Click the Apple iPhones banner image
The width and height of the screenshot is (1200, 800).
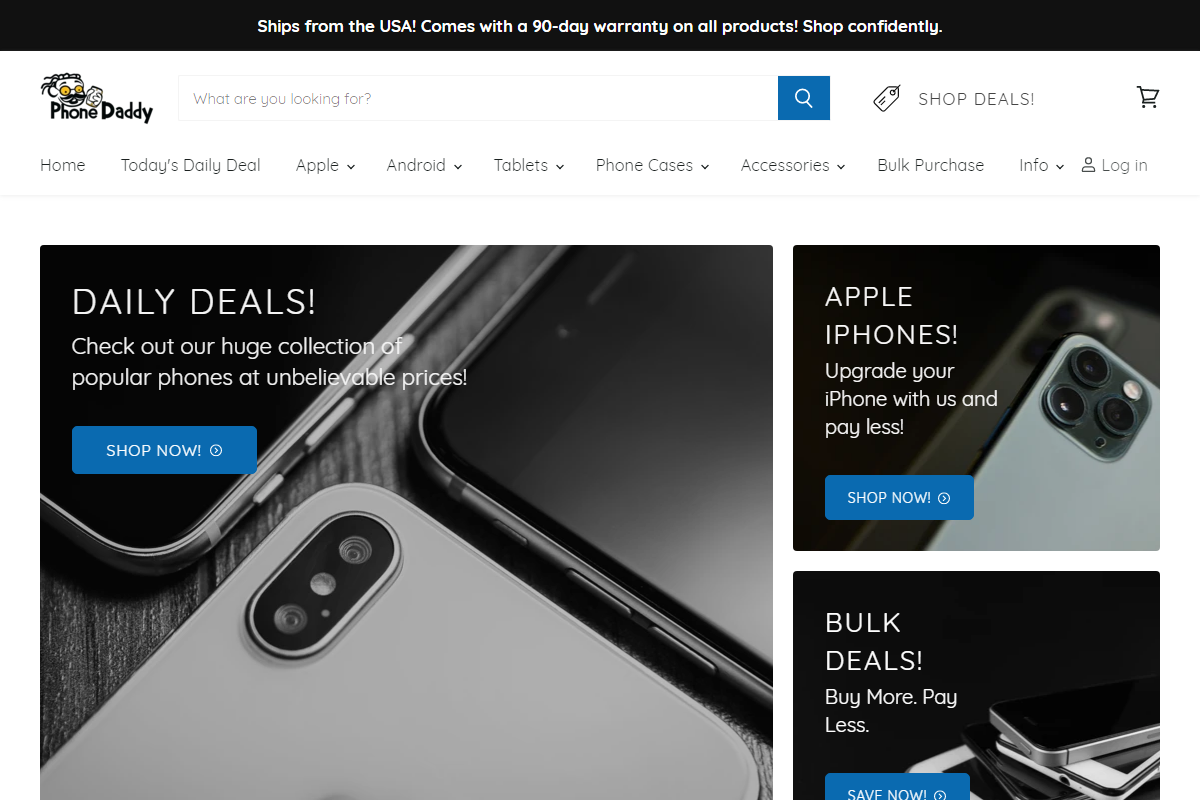pos(976,398)
